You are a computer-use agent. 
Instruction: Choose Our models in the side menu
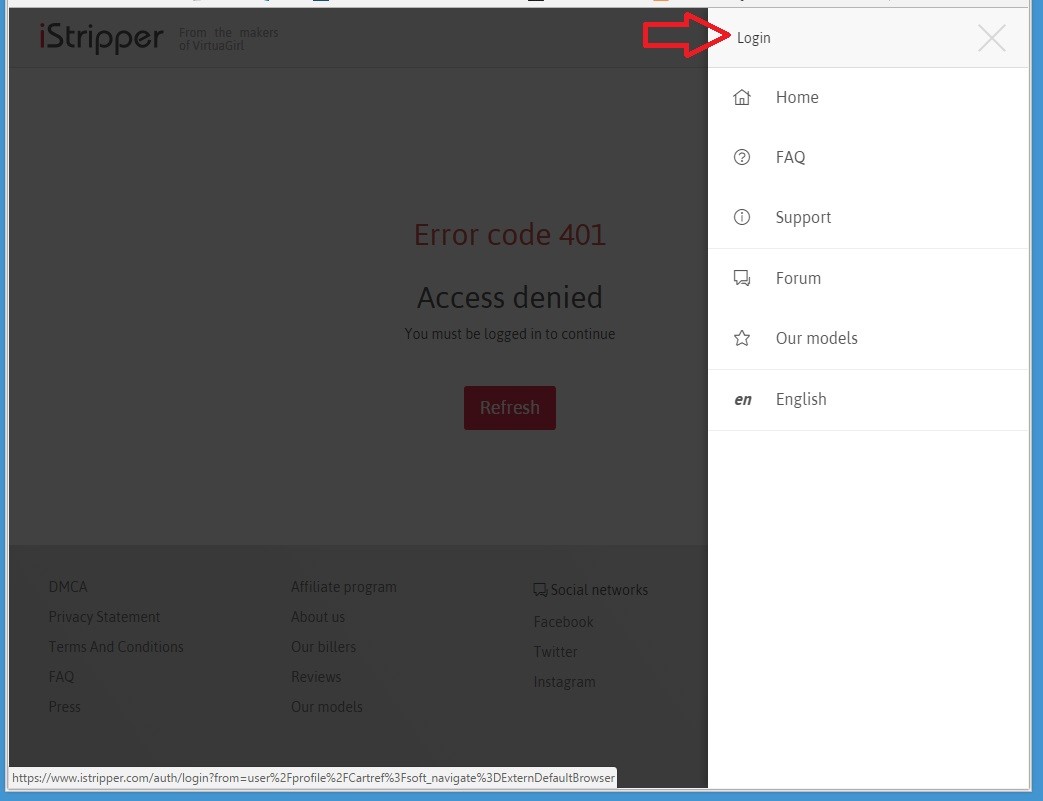[816, 338]
